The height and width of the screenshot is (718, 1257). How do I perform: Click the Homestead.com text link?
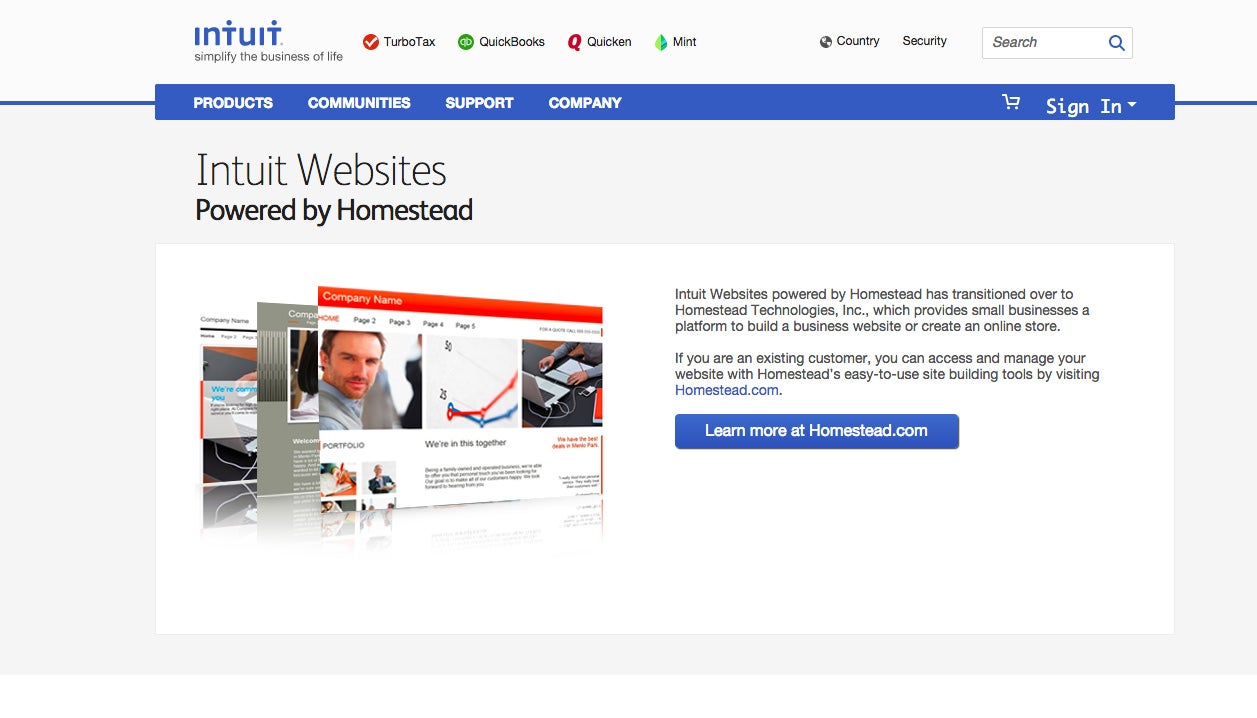pos(727,390)
